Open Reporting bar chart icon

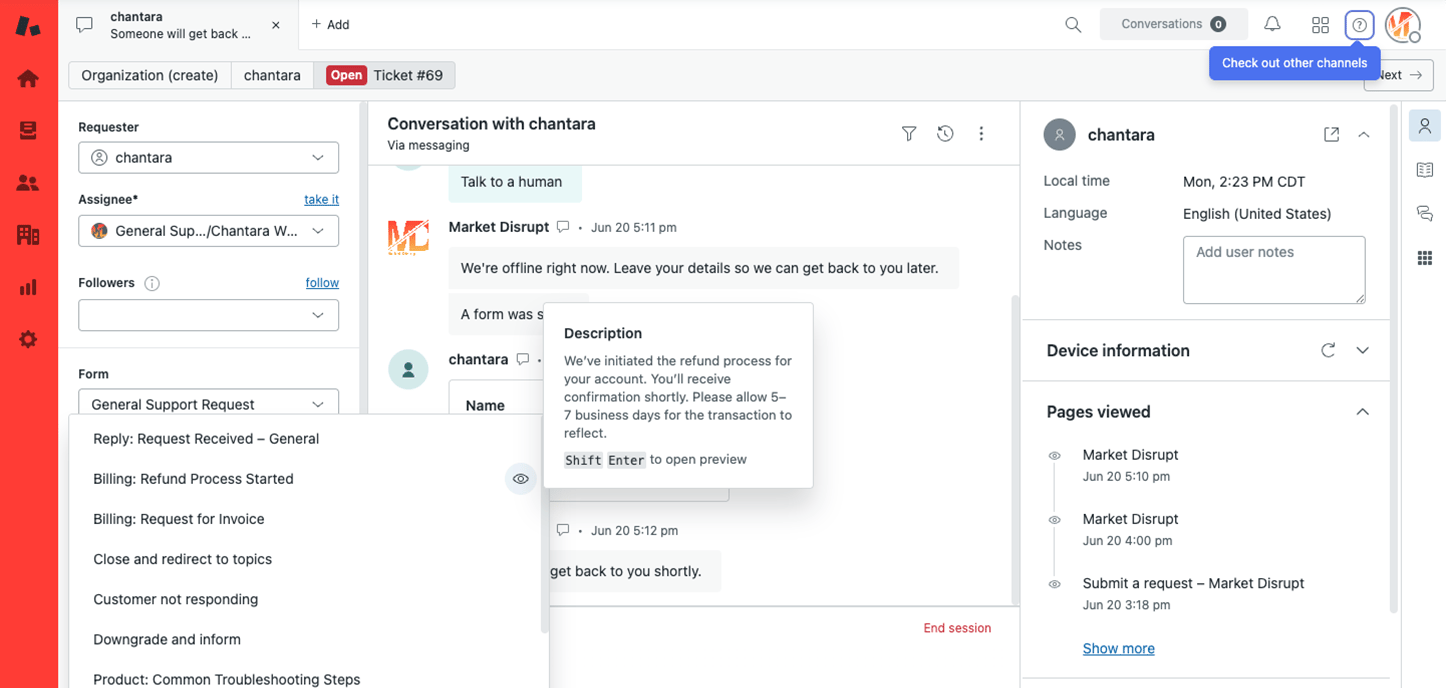pos(28,287)
